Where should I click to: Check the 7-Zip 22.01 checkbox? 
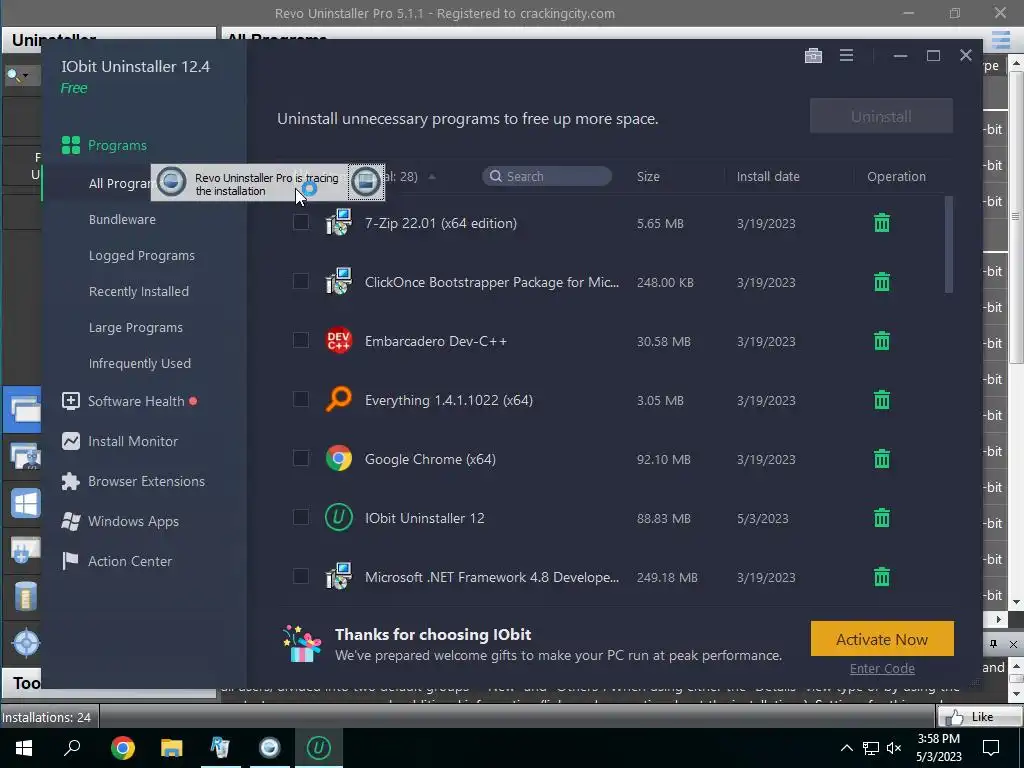pyautogui.click(x=300, y=222)
